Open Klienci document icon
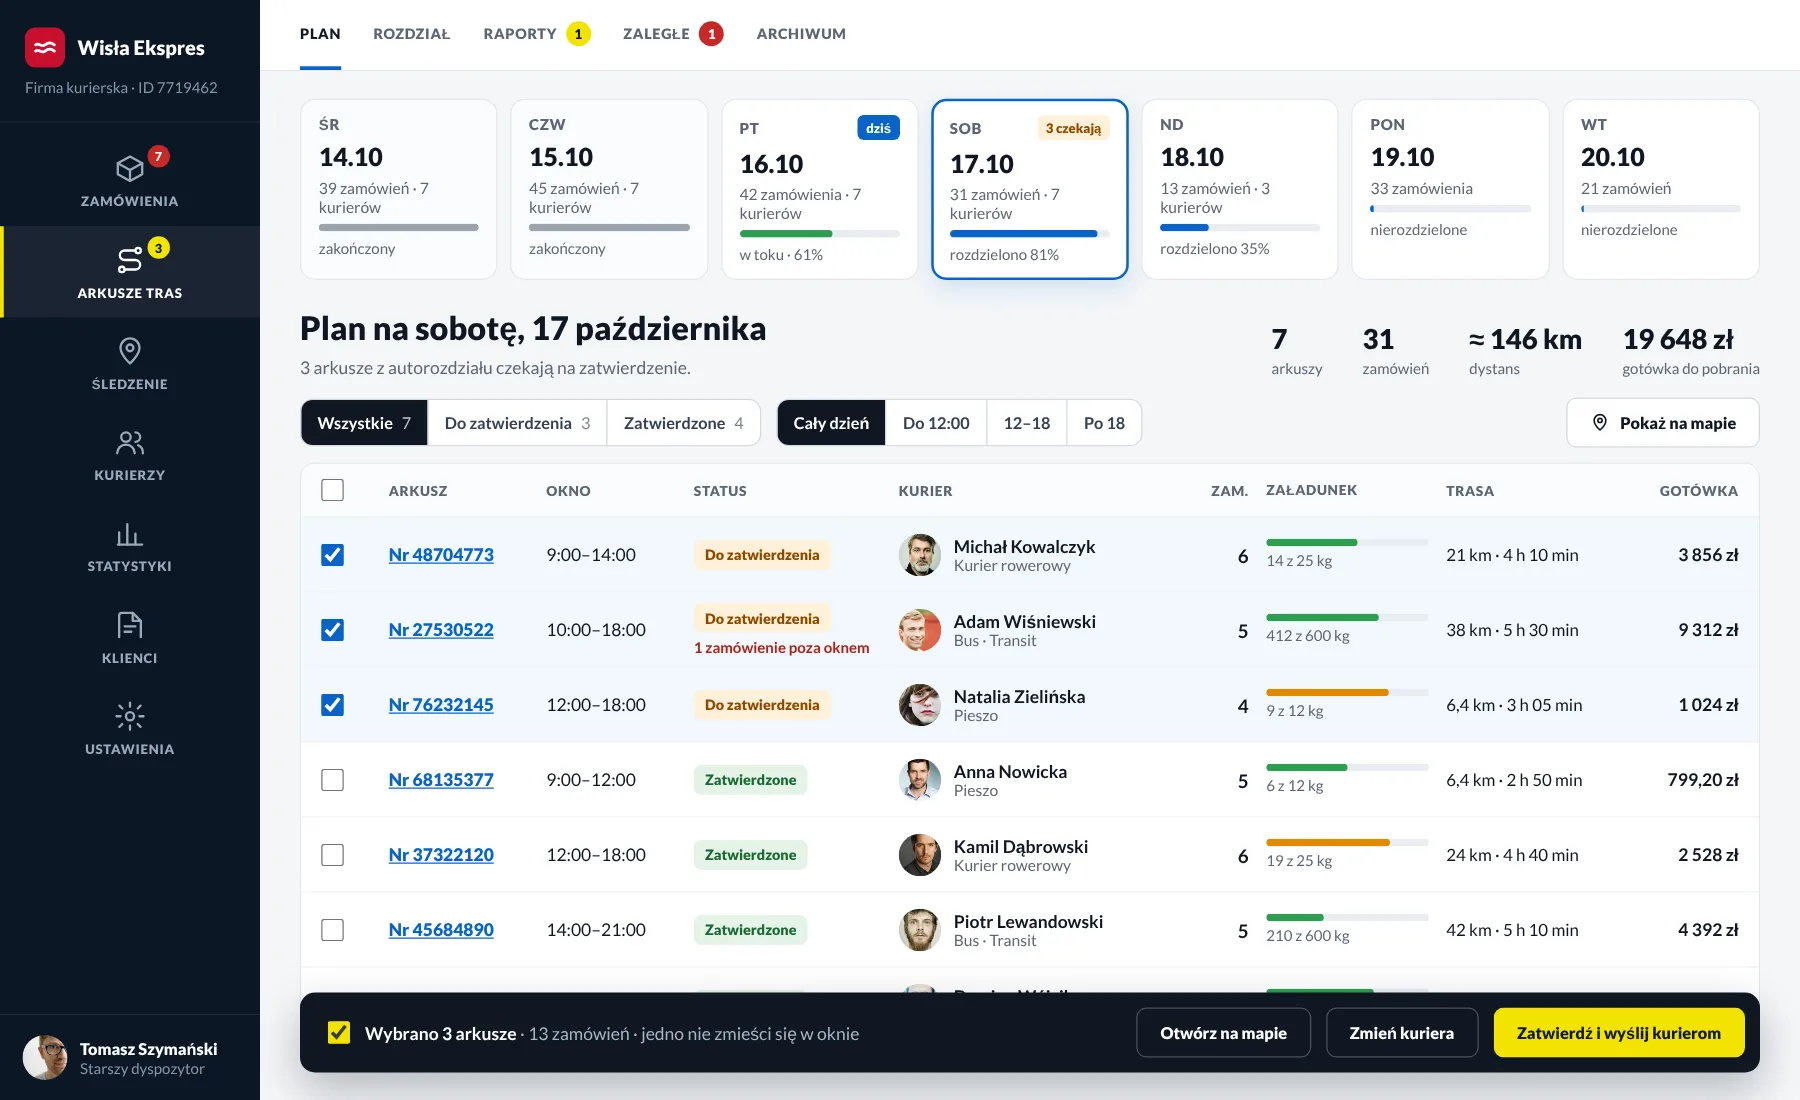The width and height of the screenshot is (1800, 1100). point(130,625)
